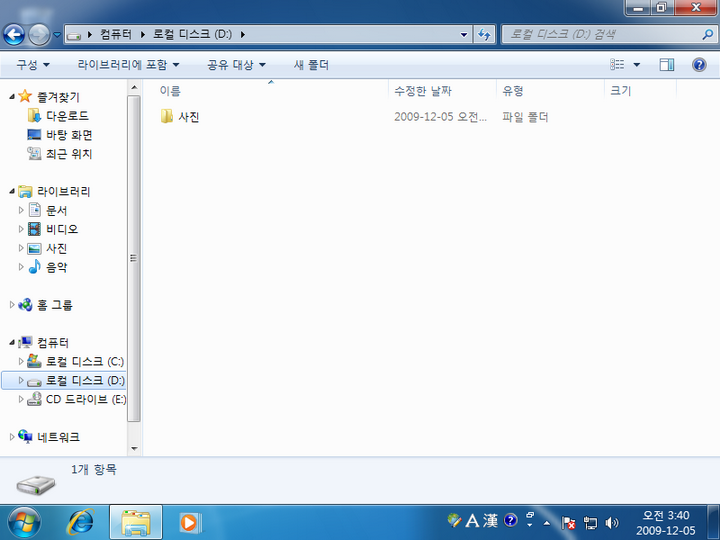This screenshot has height=540, width=720.
Task: Open the 구성 menu
Action: point(33,65)
